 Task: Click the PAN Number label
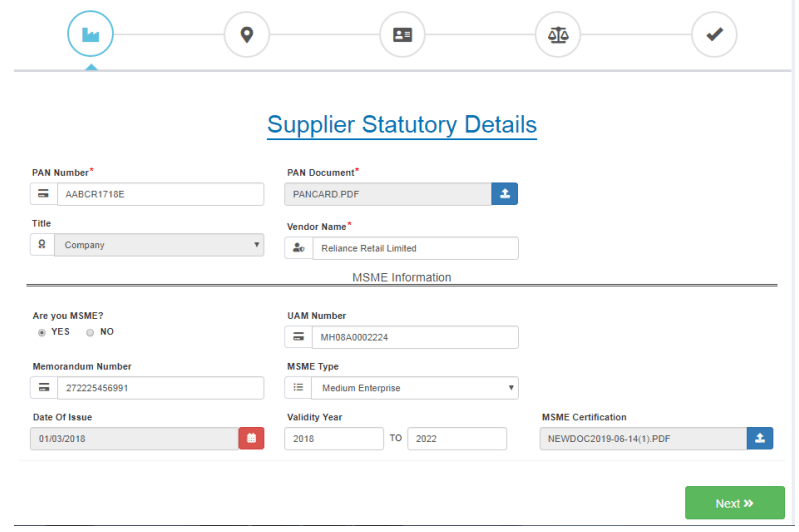click(x=60, y=173)
